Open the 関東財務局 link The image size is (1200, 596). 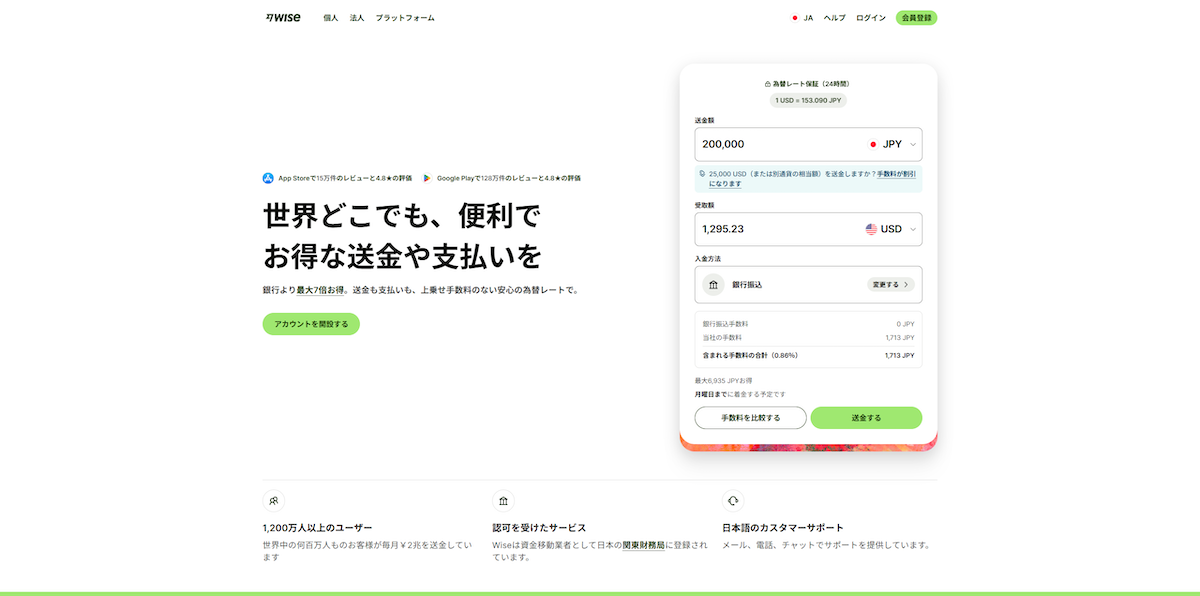click(x=643, y=545)
